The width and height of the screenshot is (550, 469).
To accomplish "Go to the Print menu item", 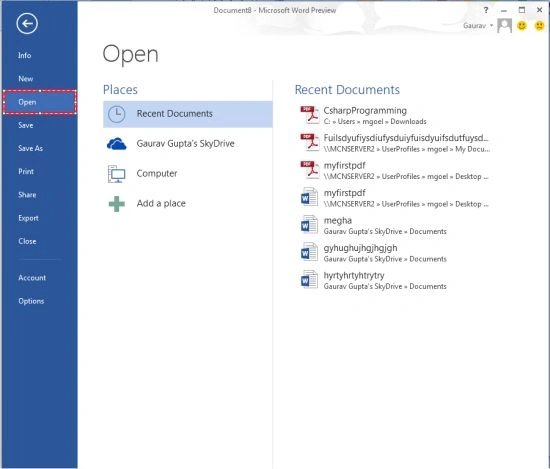I will [26, 172].
